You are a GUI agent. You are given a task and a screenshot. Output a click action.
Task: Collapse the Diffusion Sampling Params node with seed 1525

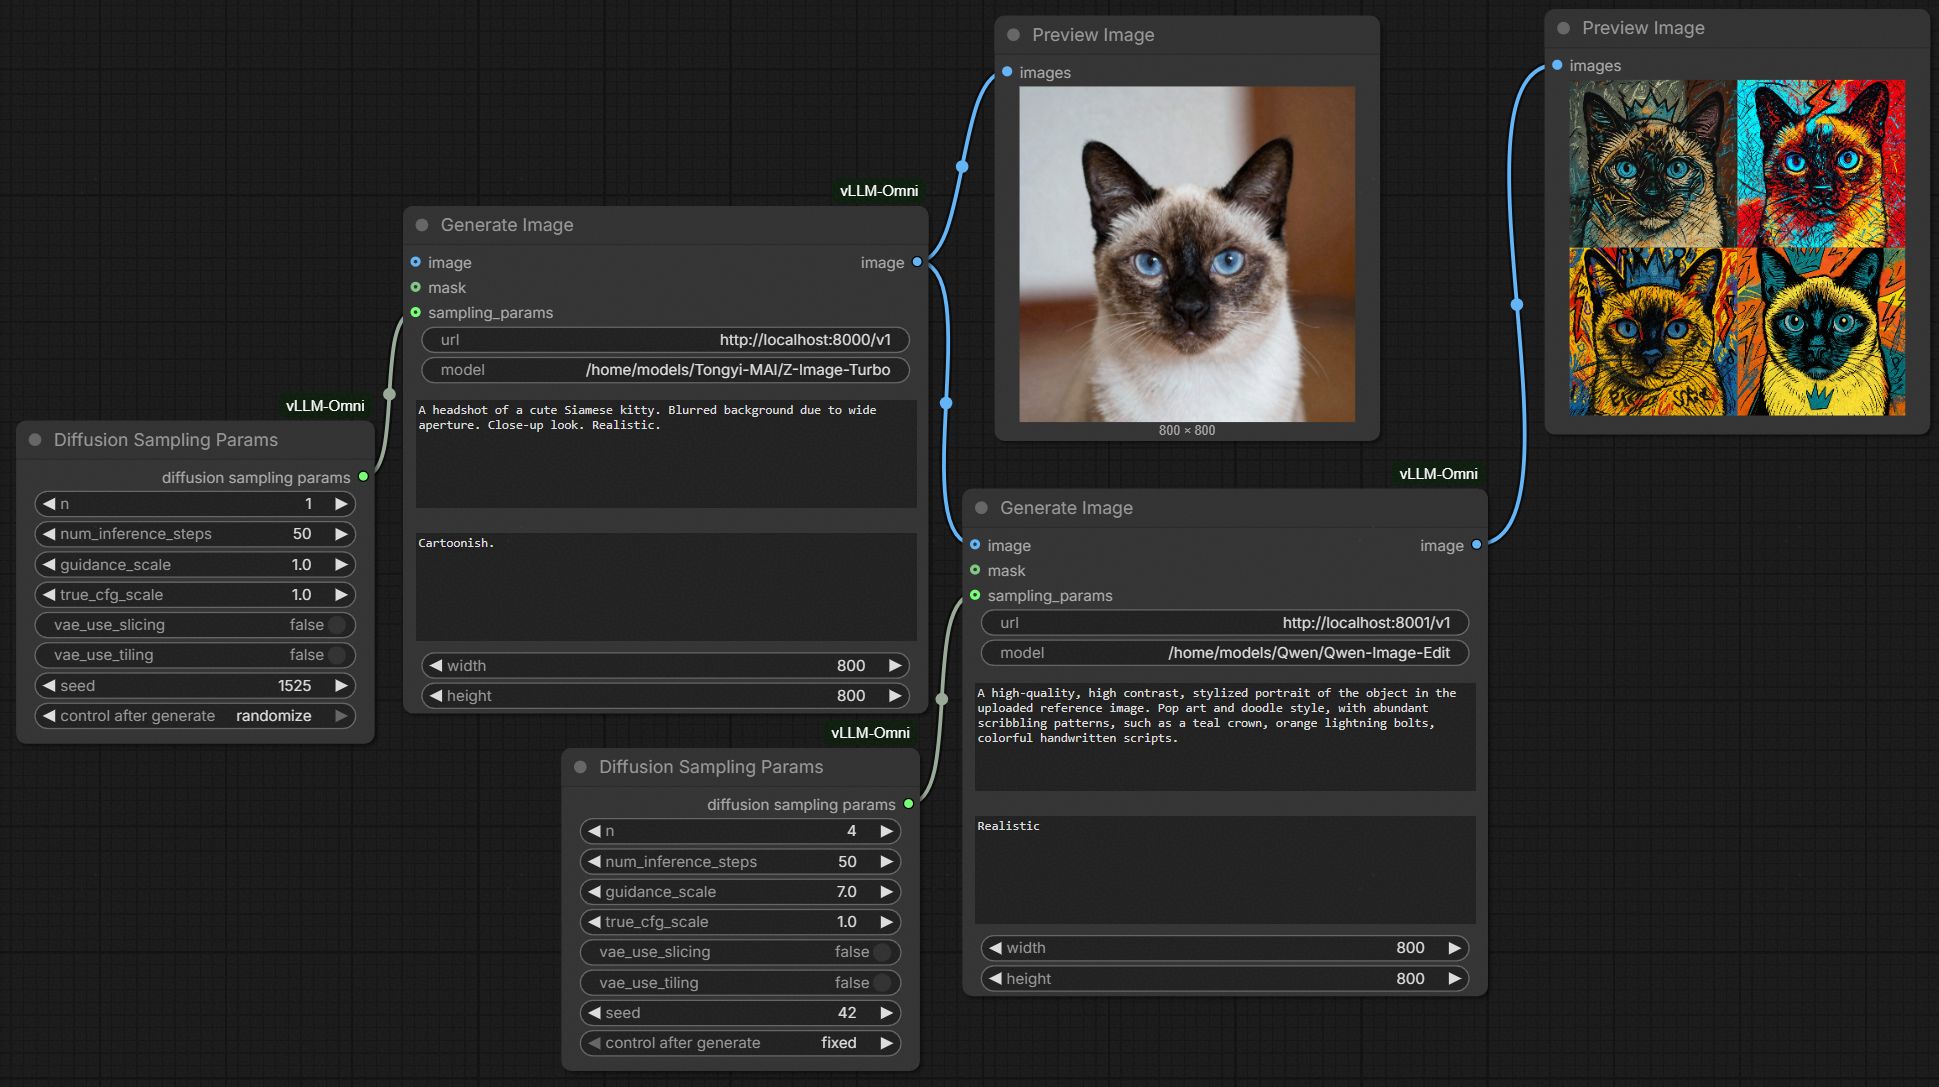35,440
